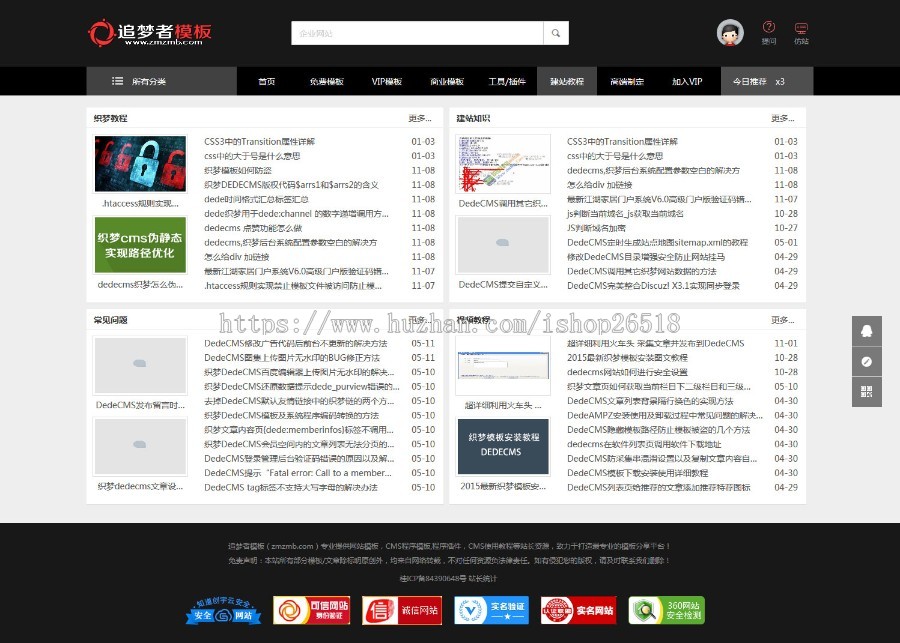Show the floating QR code icon
900x643 pixels.
[x=867, y=392]
